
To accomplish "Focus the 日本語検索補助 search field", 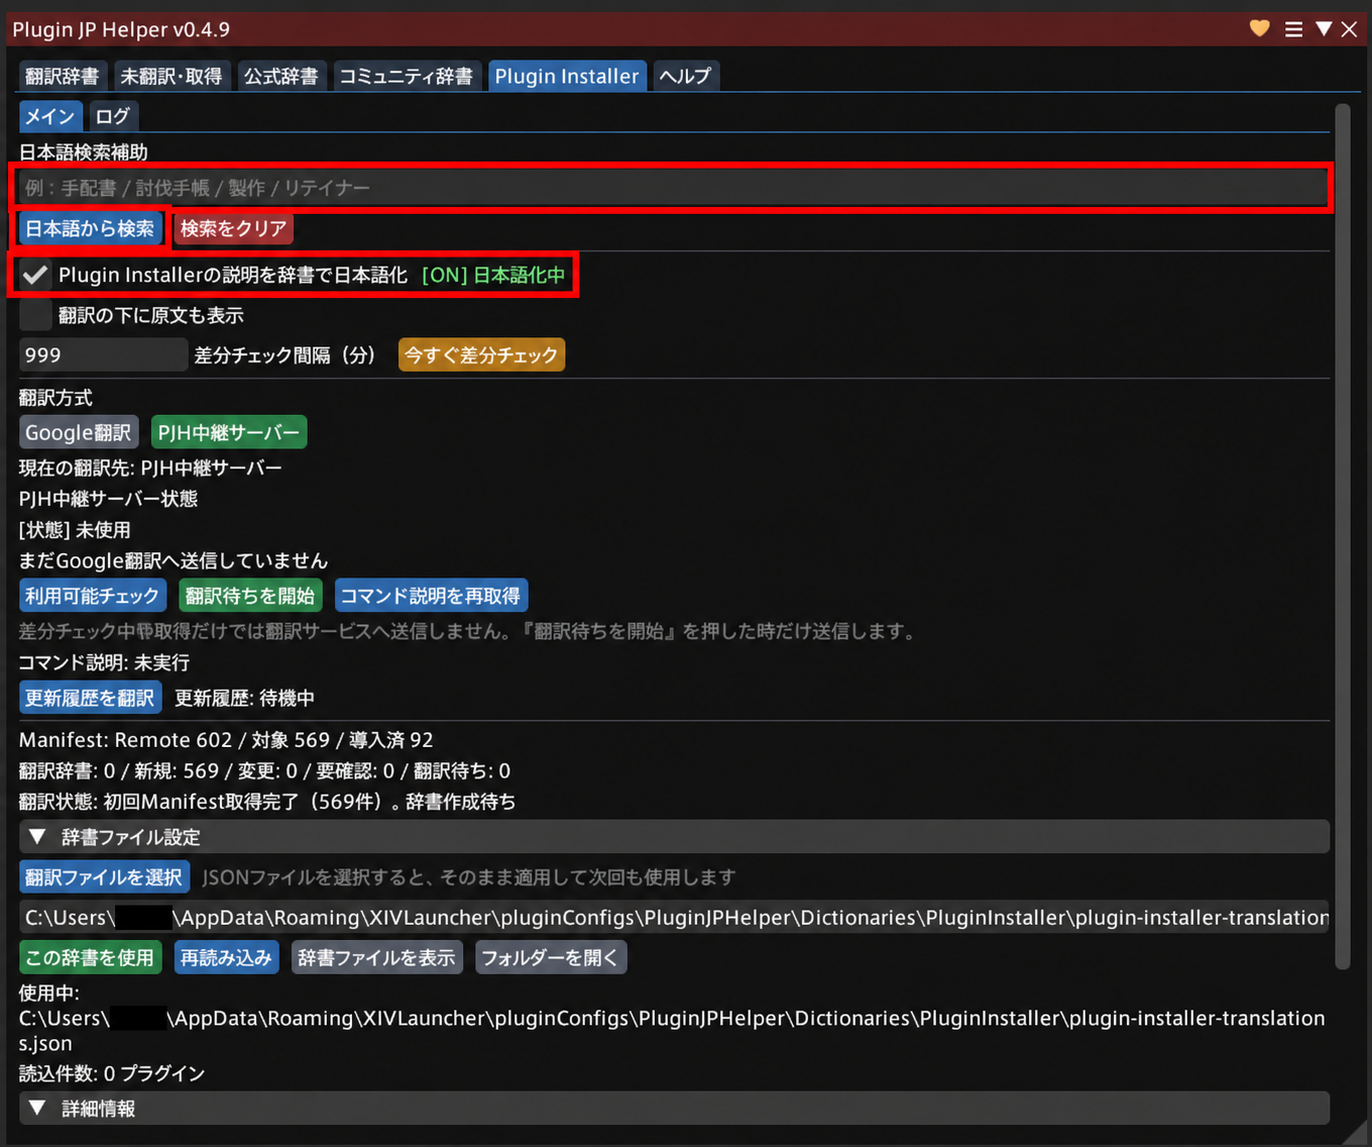I will point(673,188).
